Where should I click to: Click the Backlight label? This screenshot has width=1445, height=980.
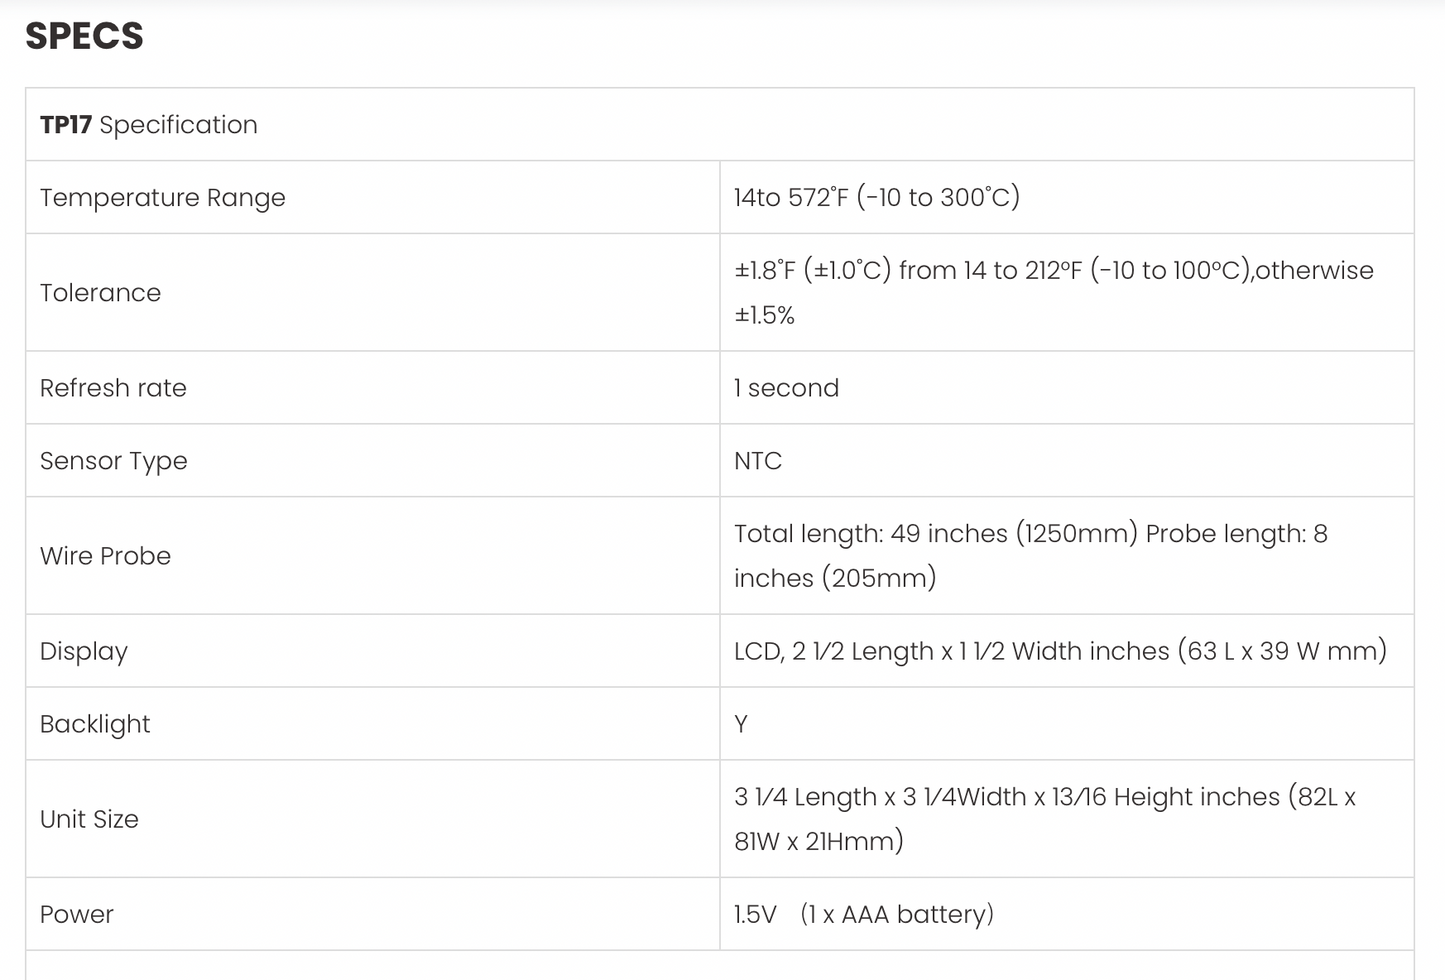[x=95, y=724]
